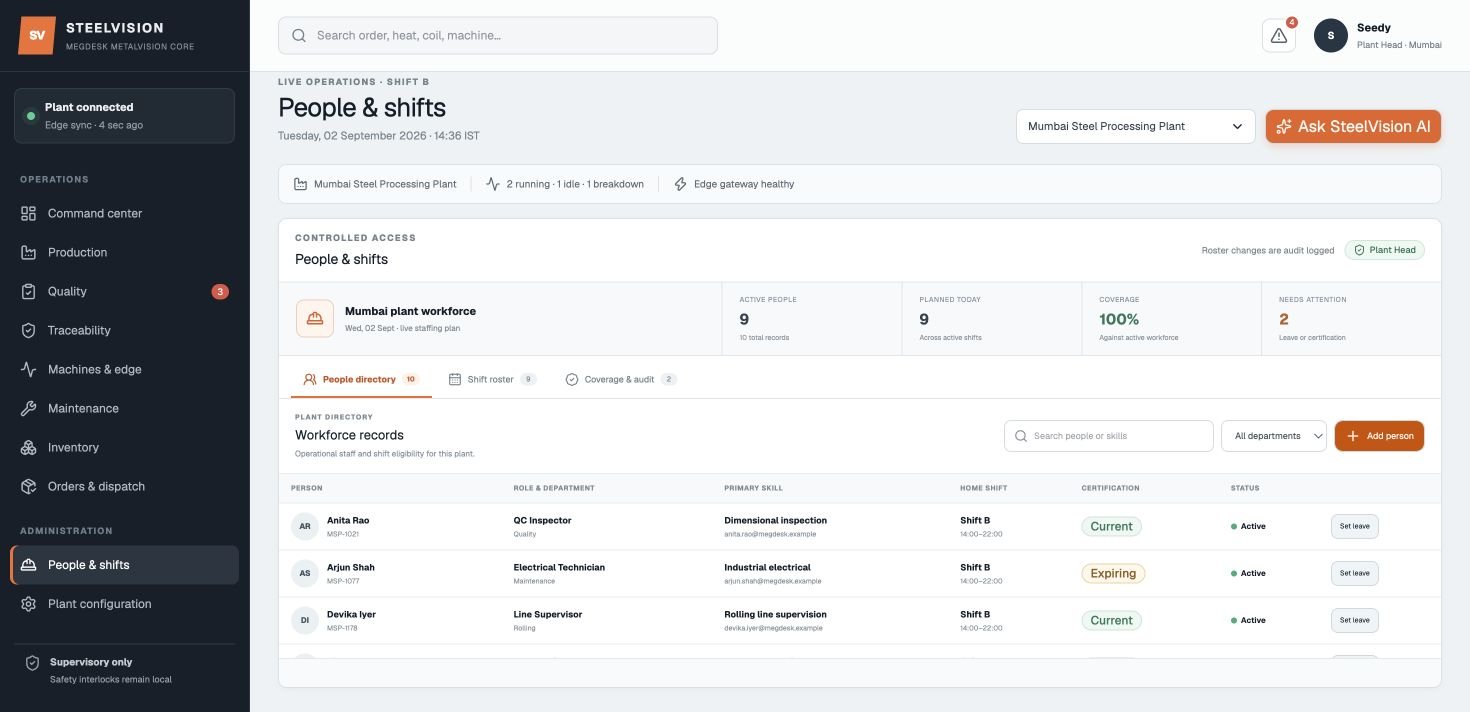Screen dimensions: 1470x712
Task: Click the hard hat workforce icon
Action: click(x=315, y=319)
